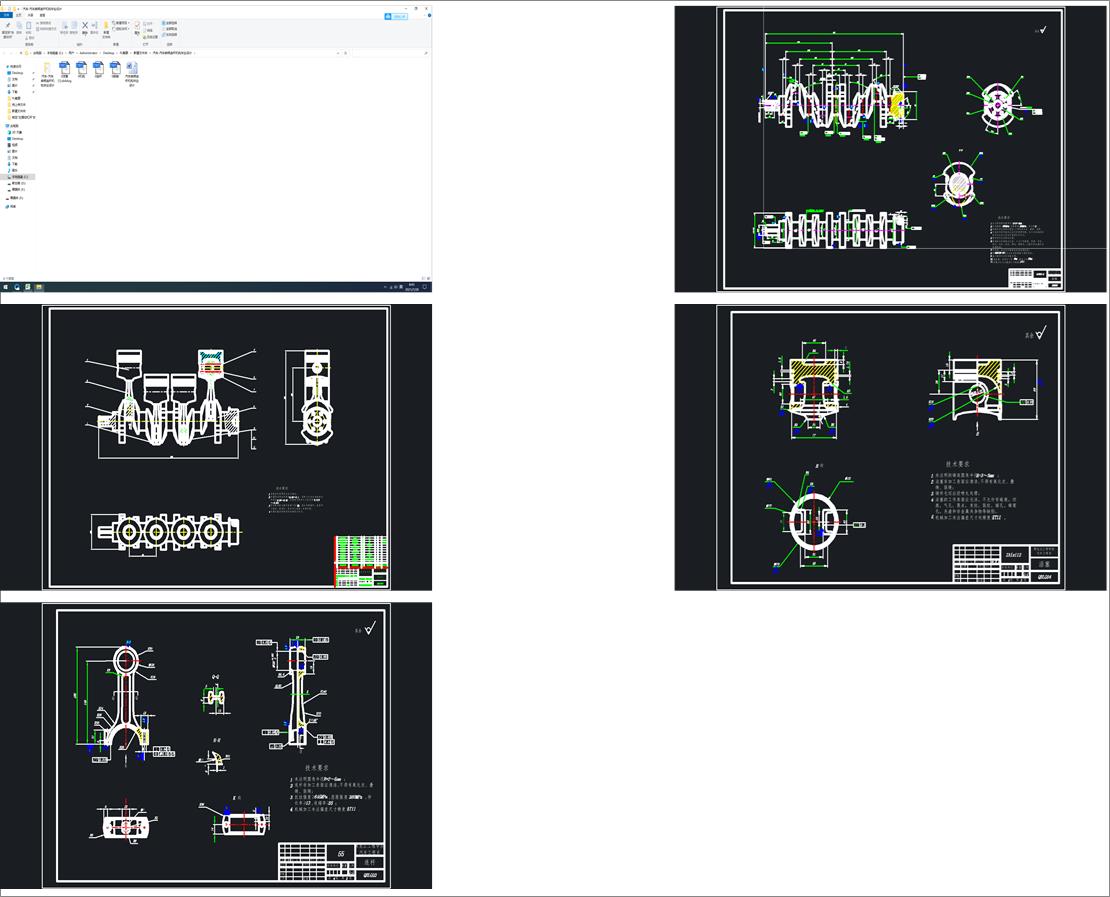Image resolution: width=1110 pixels, height=897 pixels.
Task: Select the folder icon in file list
Action: tap(47, 67)
